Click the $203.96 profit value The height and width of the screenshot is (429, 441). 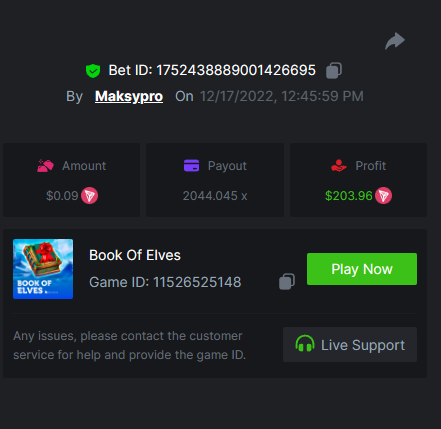click(349, 196)
